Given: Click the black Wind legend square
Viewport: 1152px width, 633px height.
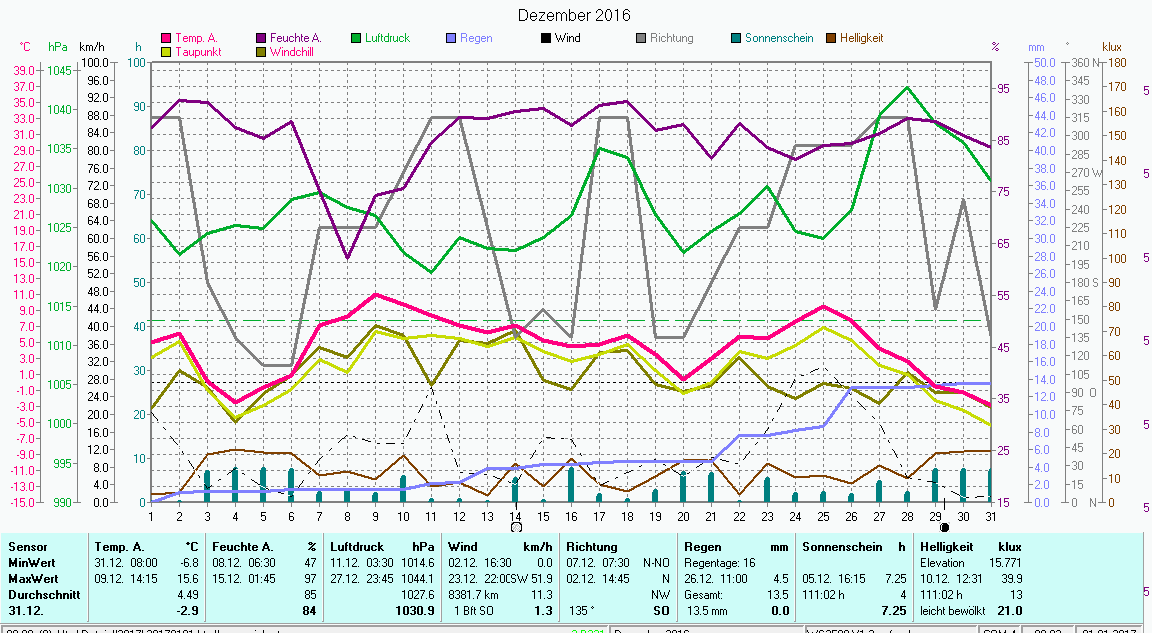Looking at the screenshot, I should [x=547, y=38].
